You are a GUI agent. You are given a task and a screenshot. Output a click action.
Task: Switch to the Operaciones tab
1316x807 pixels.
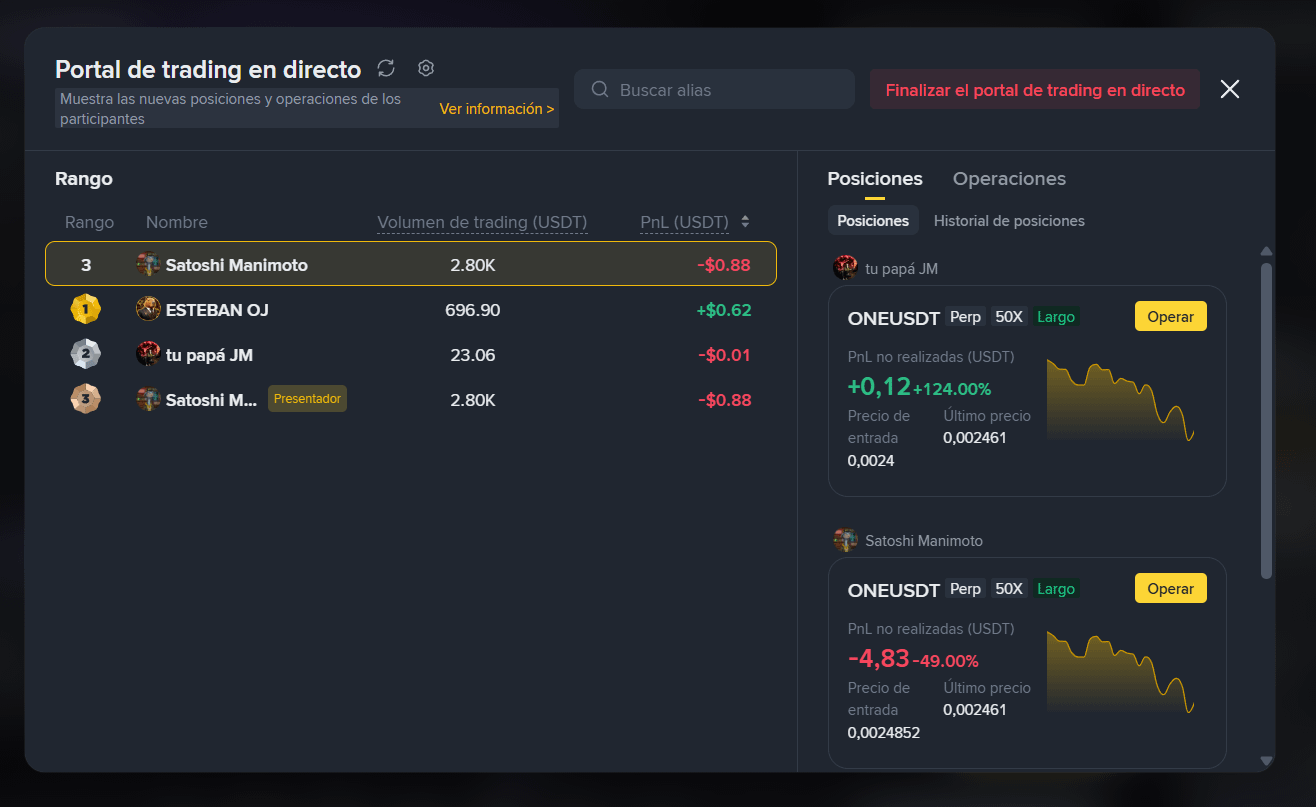coord(1009,179)
